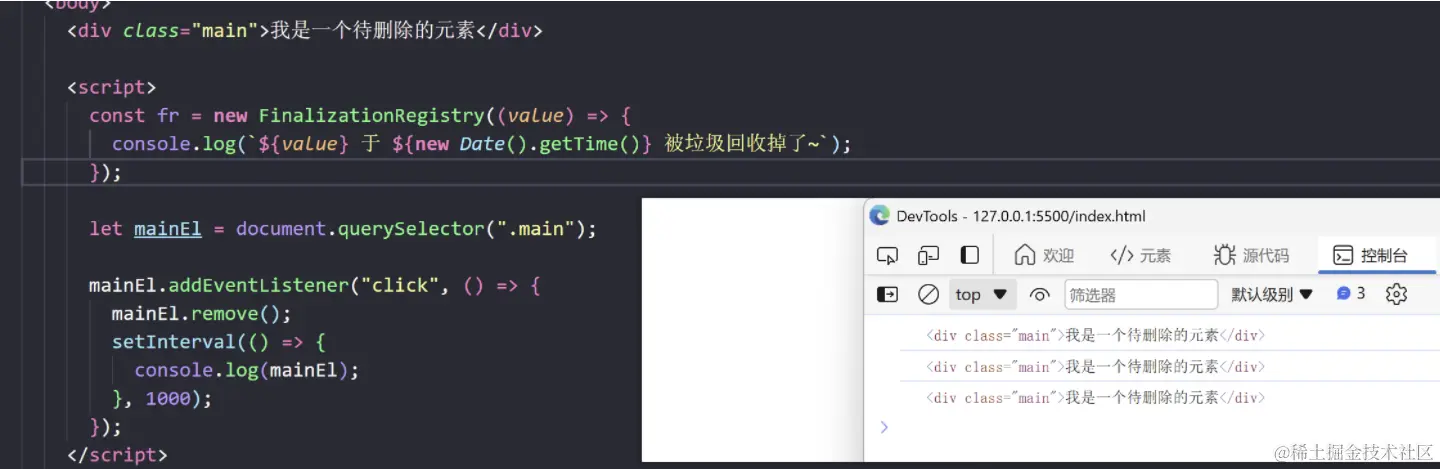
Task: Click querySelector in the editor
Action: coord(410,229)
